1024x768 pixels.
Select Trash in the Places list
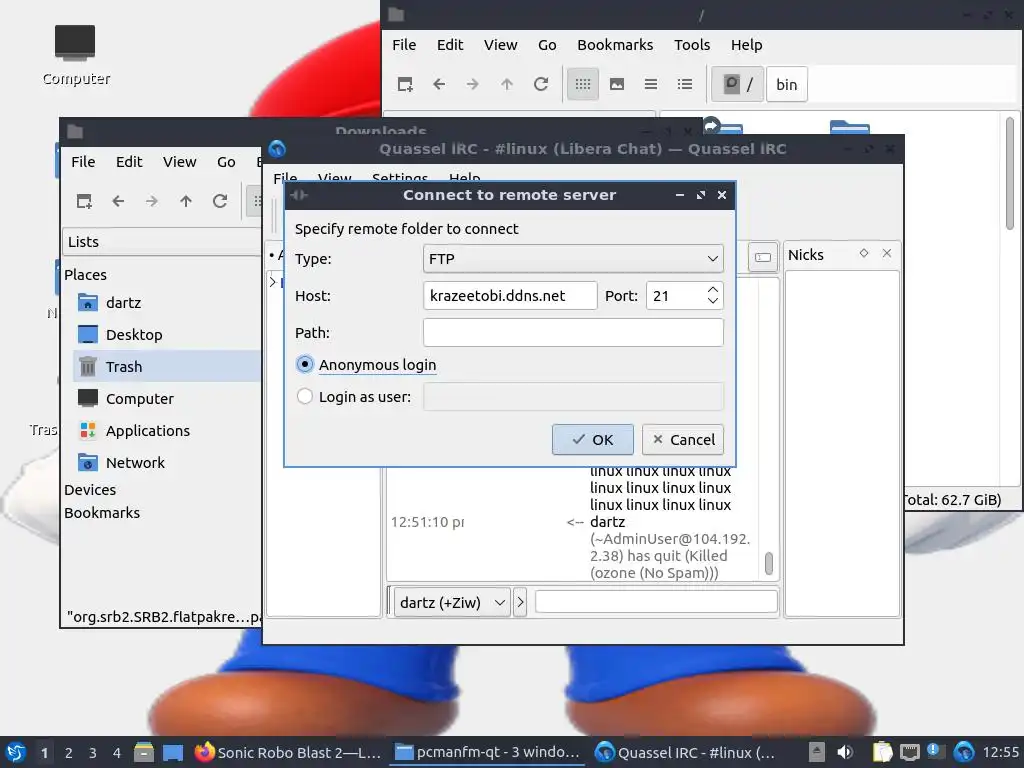click(x=167, y=366)
